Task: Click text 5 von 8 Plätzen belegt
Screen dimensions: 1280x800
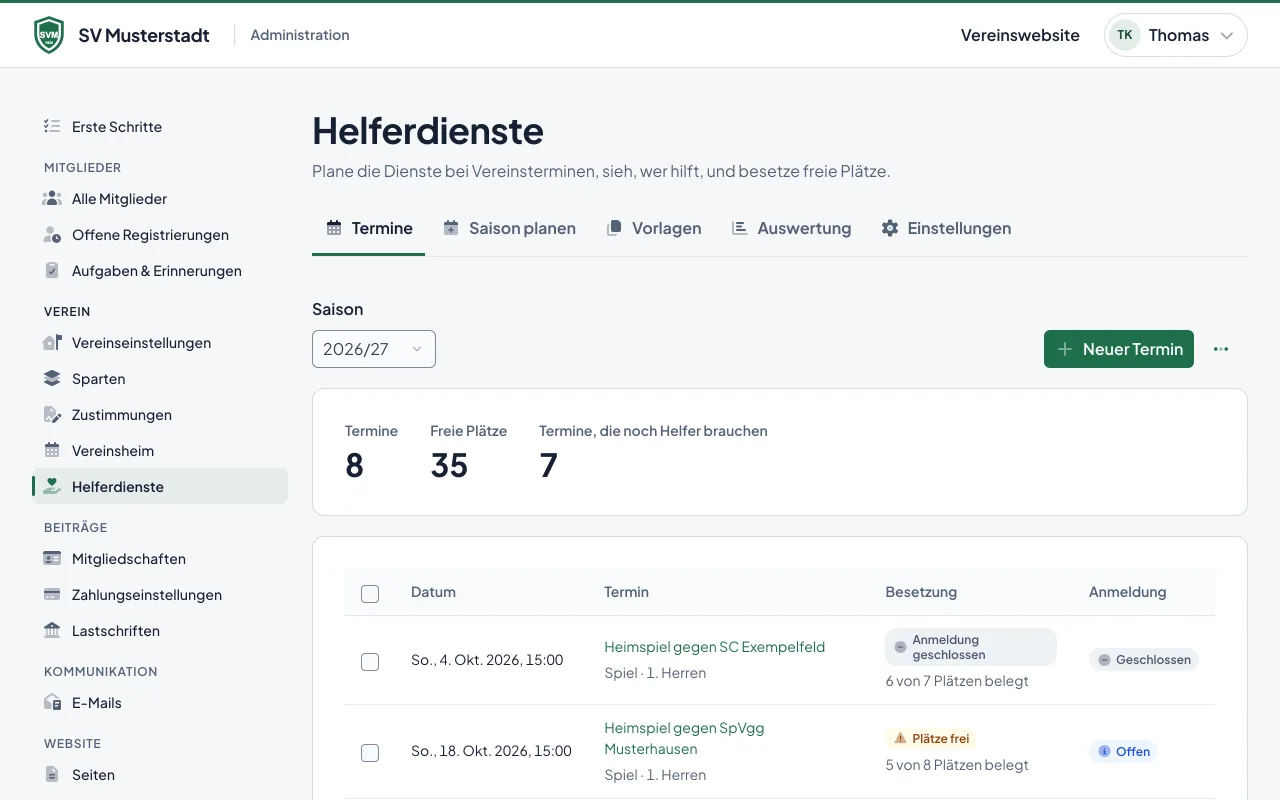Action: click(x=957, y=765)
